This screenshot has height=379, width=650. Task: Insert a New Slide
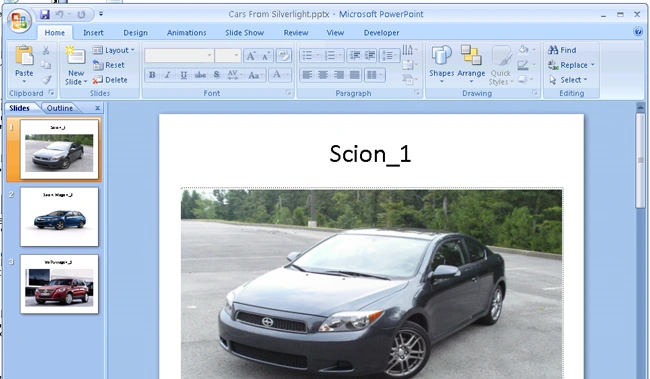[76, 65]
